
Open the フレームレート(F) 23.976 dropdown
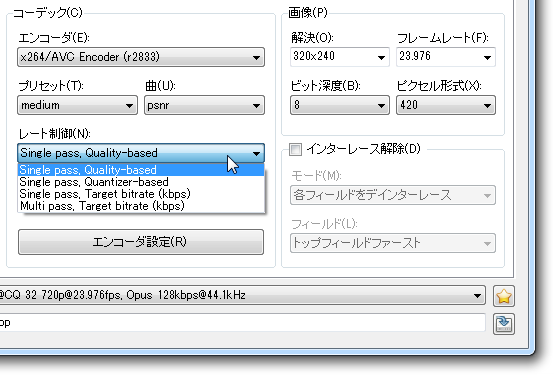[446, 57]
